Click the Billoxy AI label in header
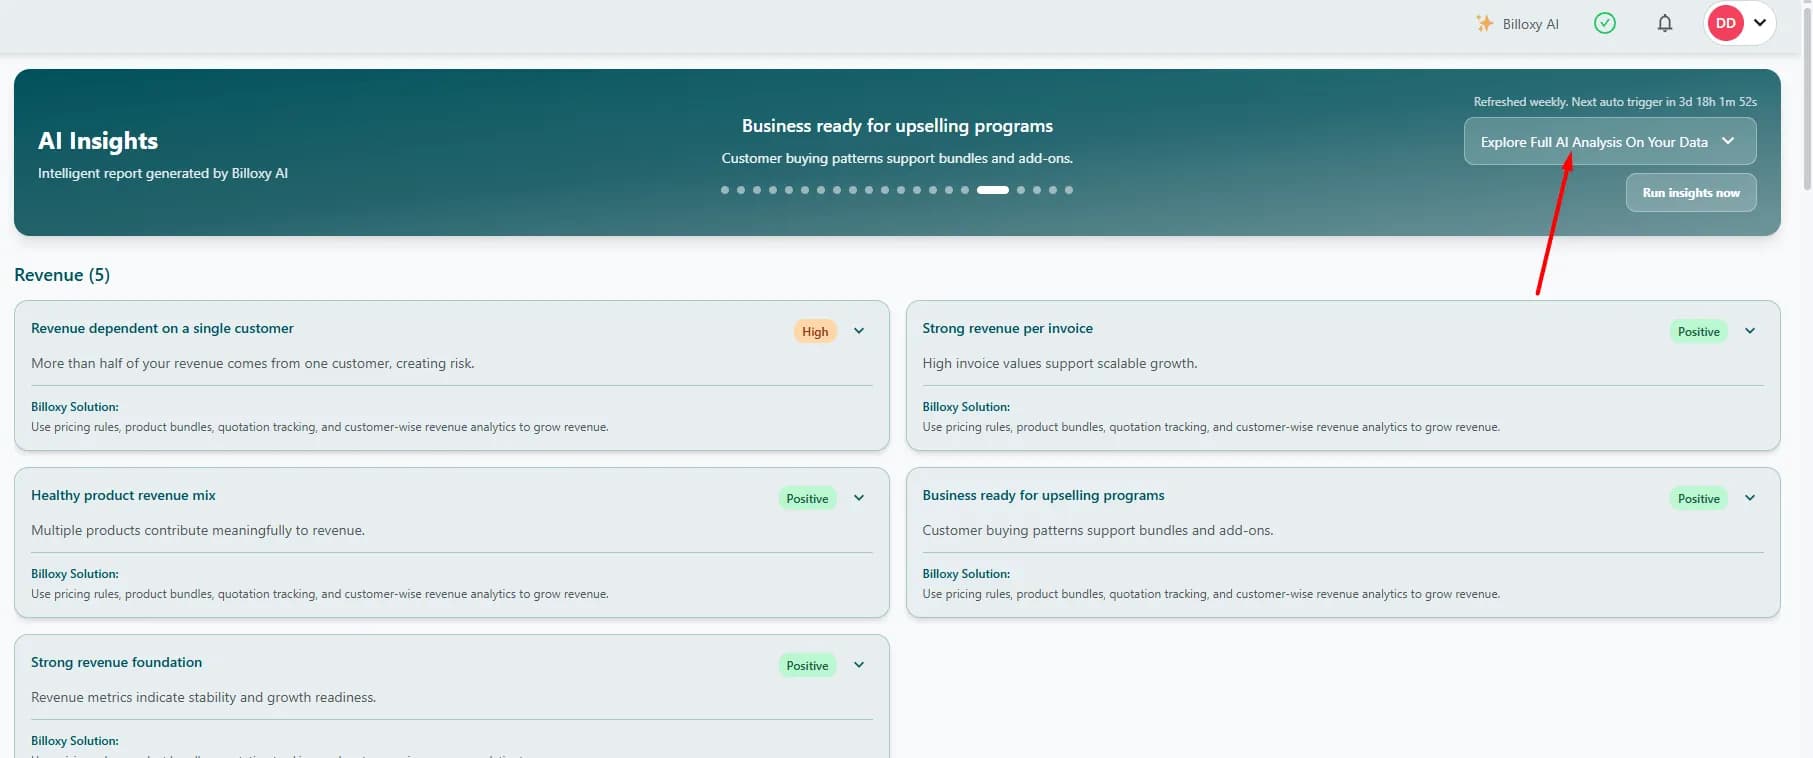Image resolution: width=1813 pixels, height=758 pixels. pos(1530,24)
